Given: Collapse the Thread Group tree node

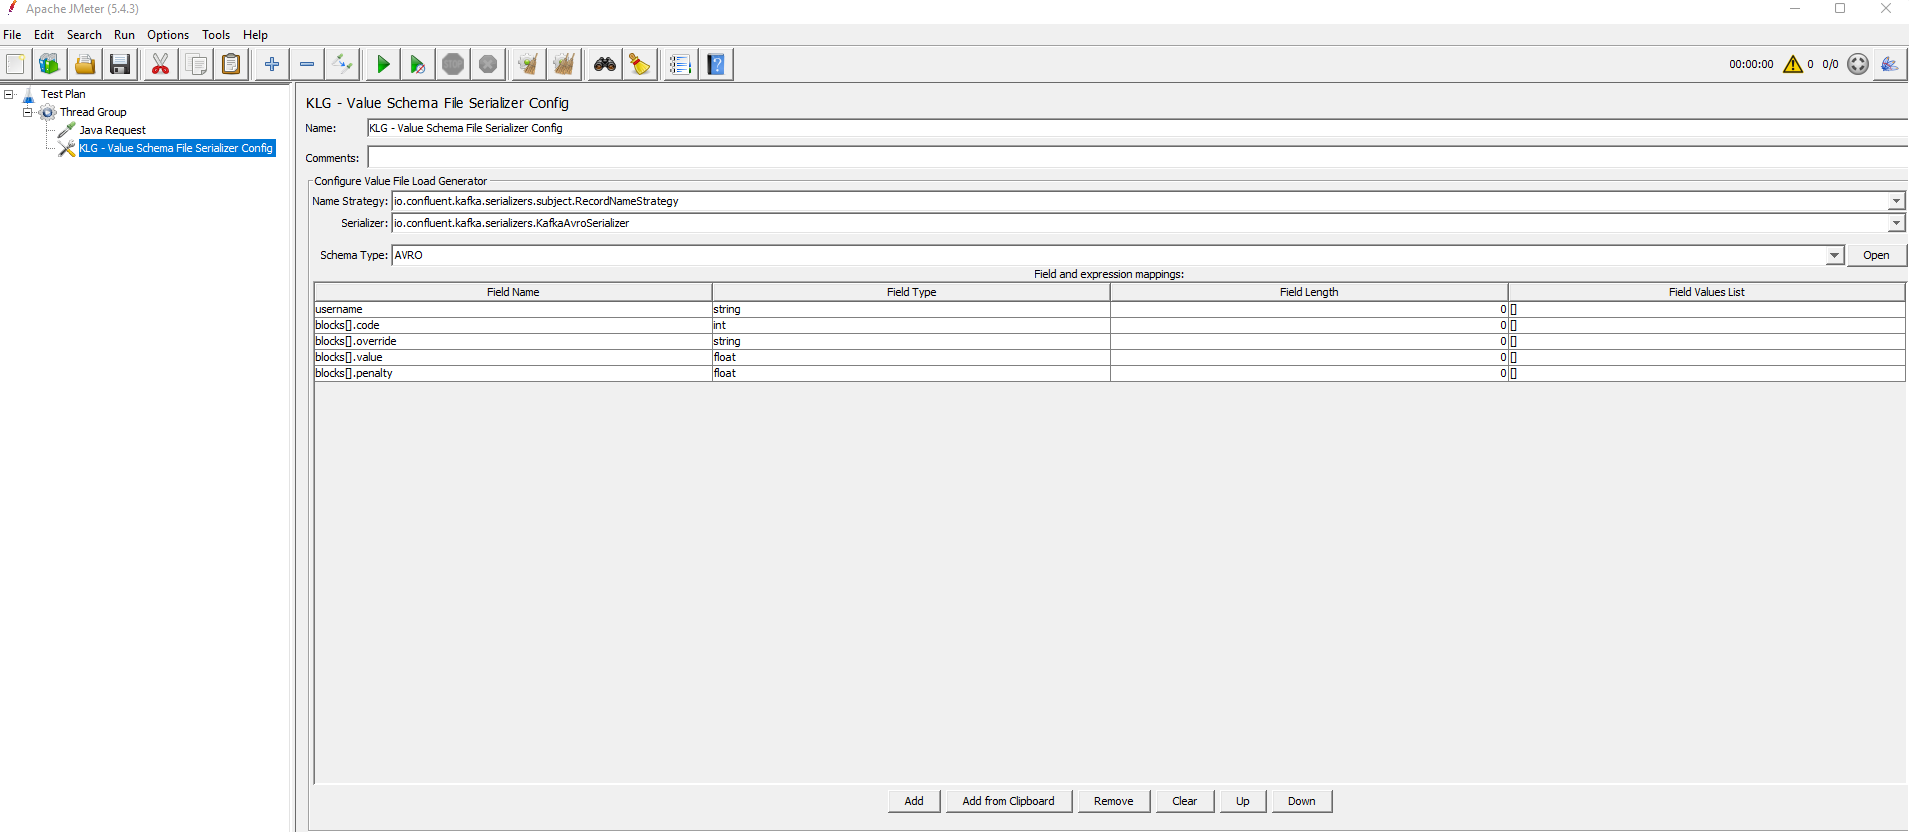Looking at the screenshot, I should (28, 112).
